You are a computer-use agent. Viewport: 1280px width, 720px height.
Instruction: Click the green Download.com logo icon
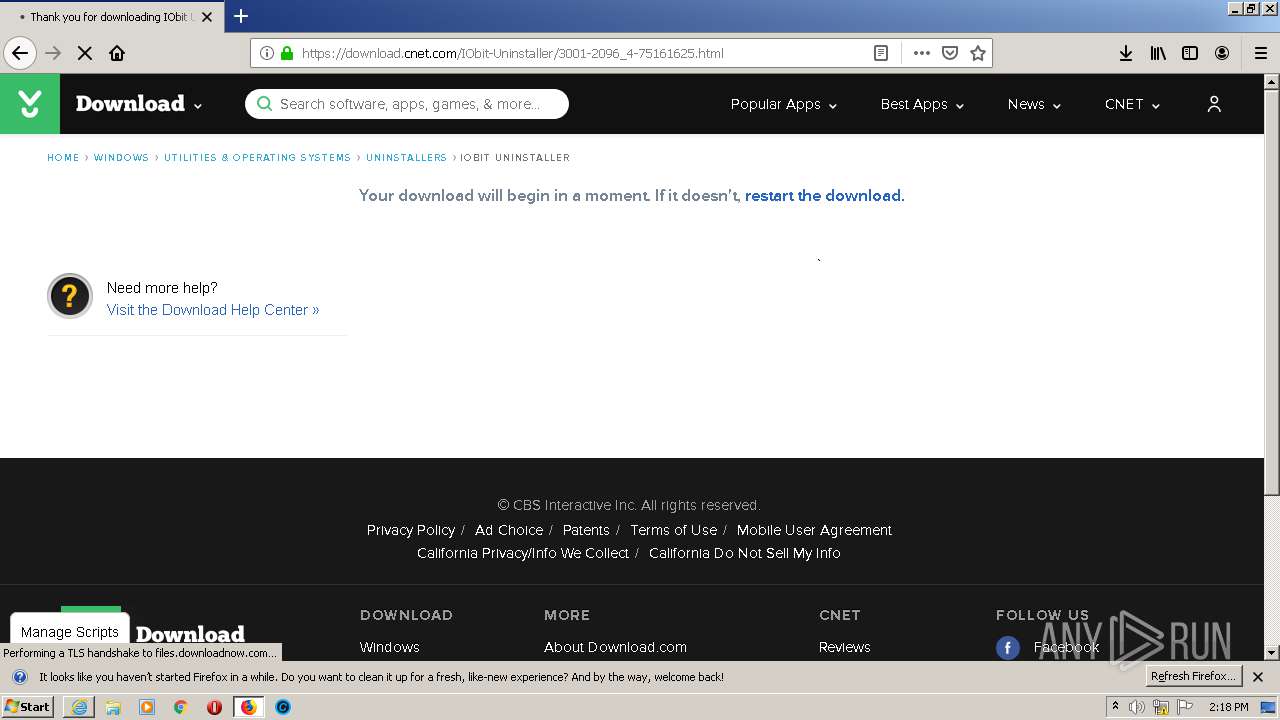[30, 104]
